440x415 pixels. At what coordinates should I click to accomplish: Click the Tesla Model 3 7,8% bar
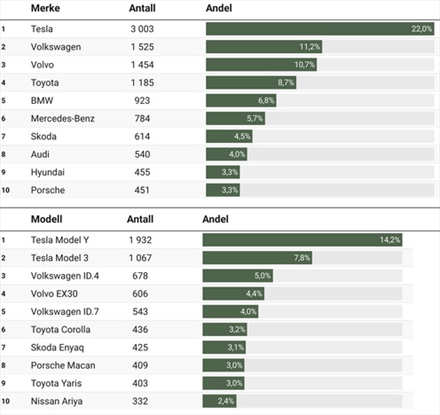(257, 258)
